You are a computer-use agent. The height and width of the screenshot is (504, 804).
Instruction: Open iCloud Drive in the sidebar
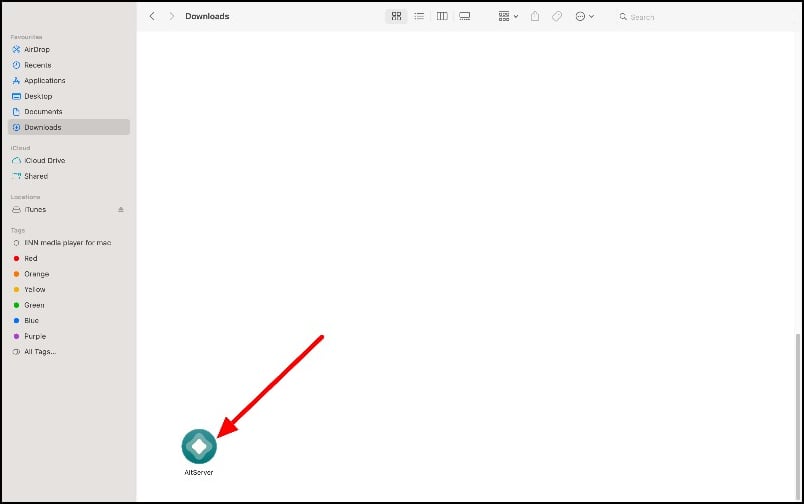tap(69, 160)
